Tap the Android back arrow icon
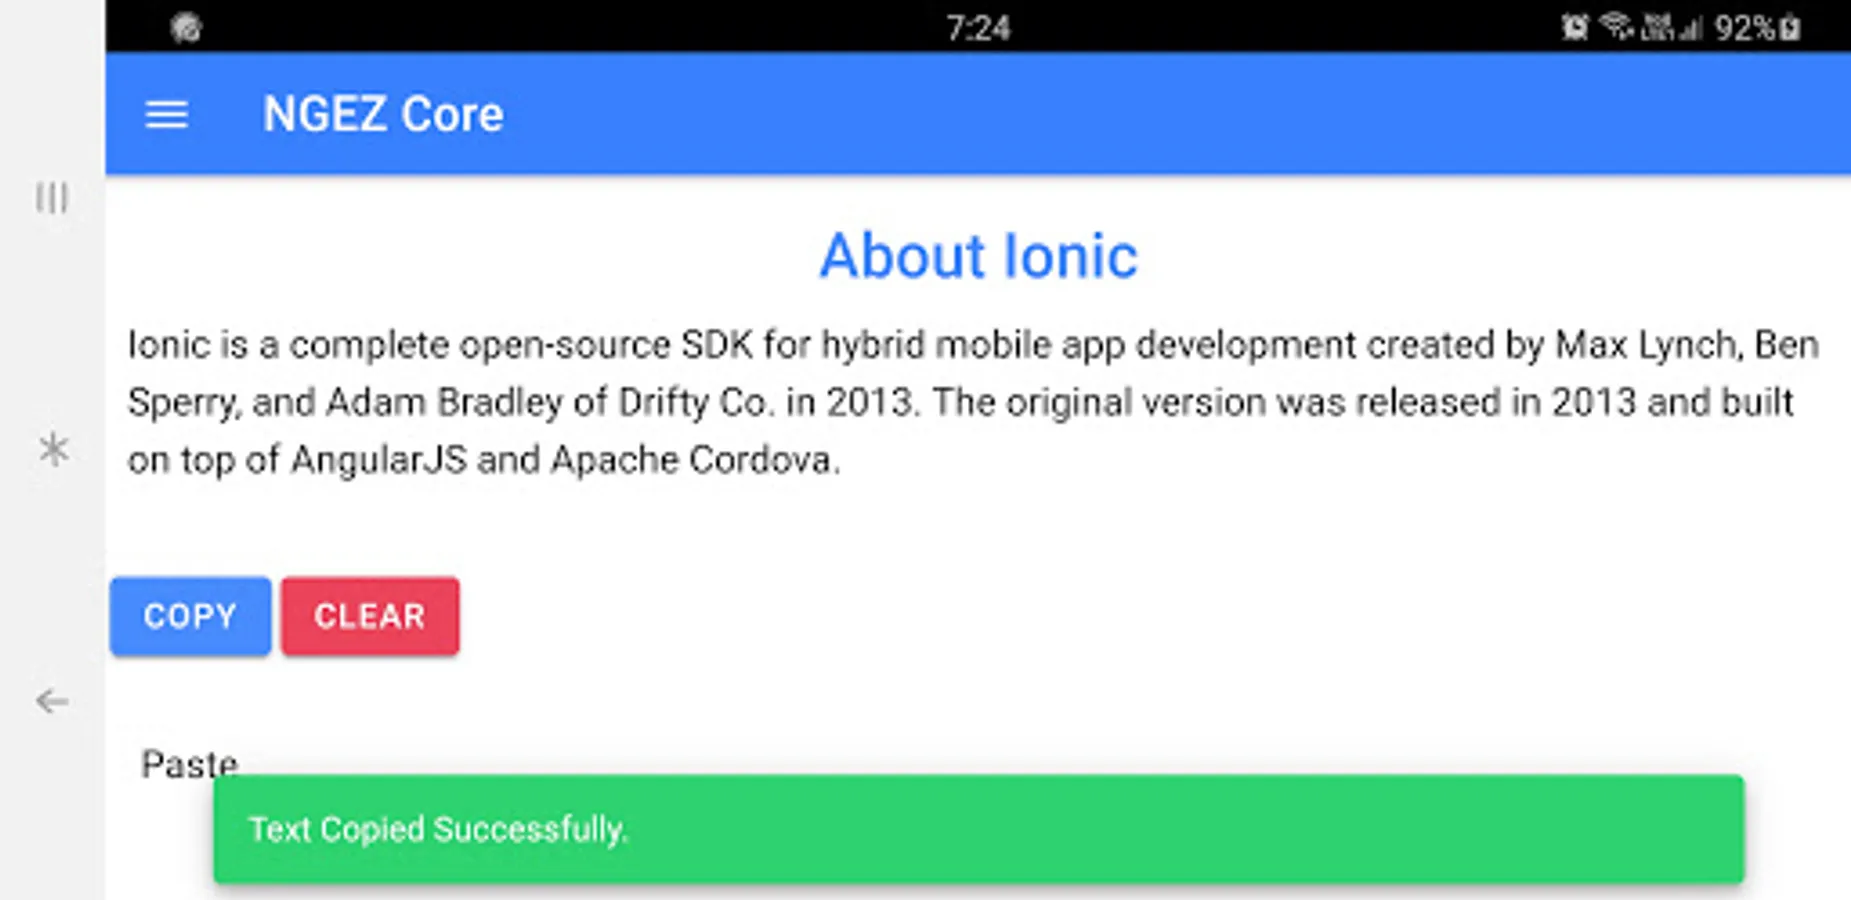This screenshot has height=900, width=1851. pos(52,701)
